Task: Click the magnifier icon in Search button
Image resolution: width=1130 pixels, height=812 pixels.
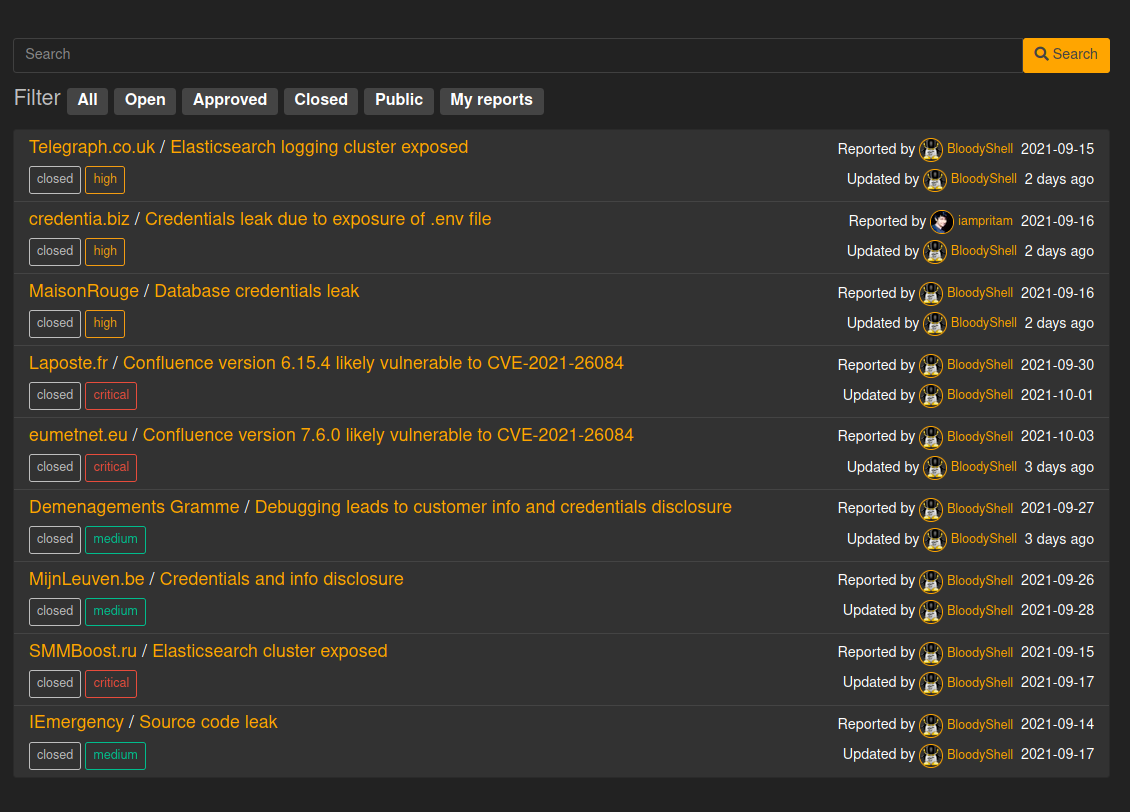Action: tap(1041, 54)
